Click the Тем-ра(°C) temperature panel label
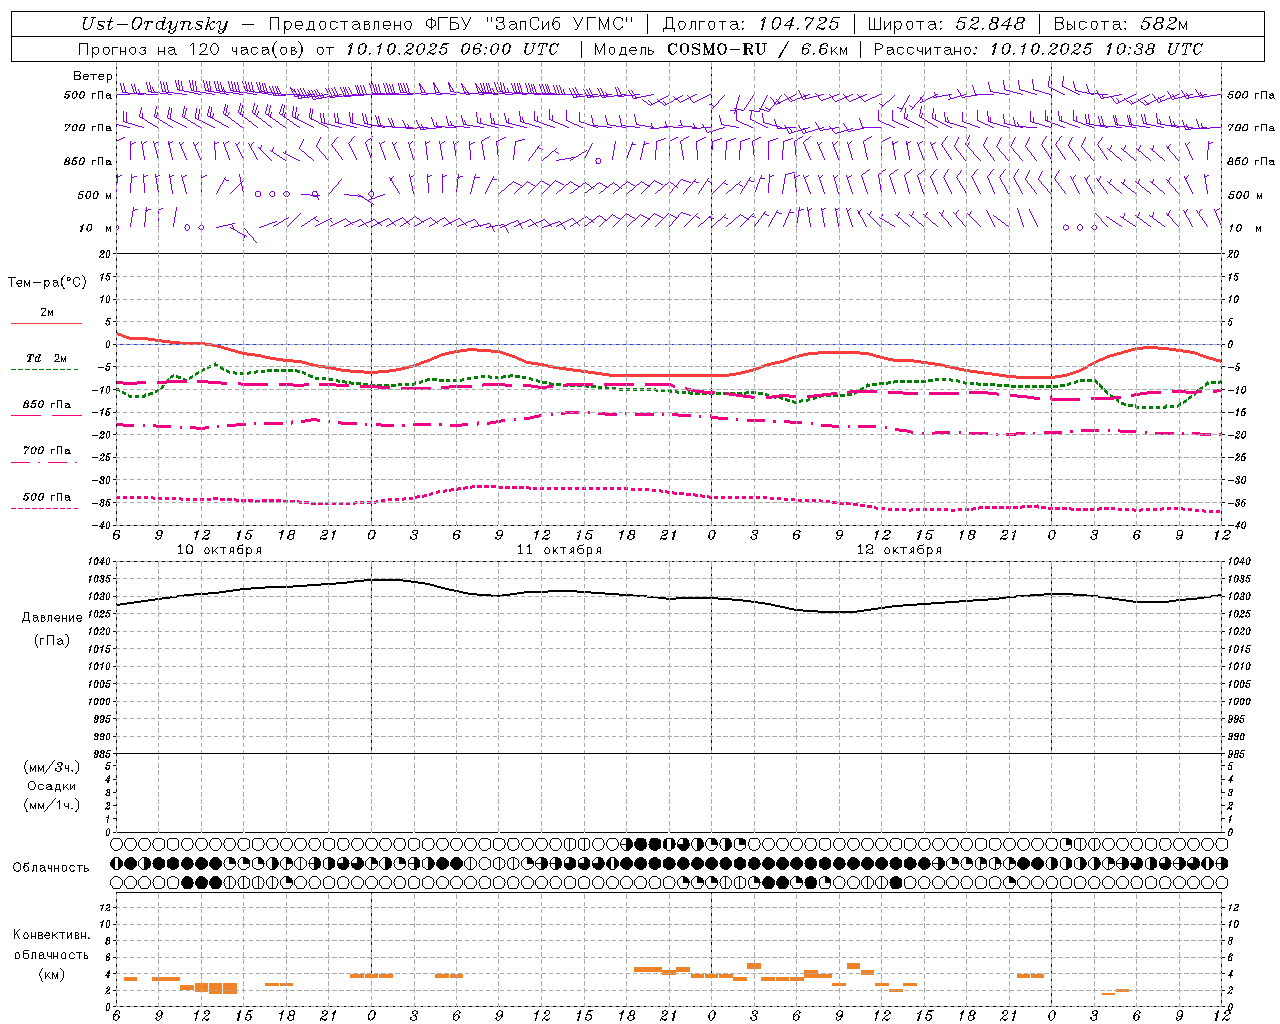 pyautogui.click(x=47, y=283)
